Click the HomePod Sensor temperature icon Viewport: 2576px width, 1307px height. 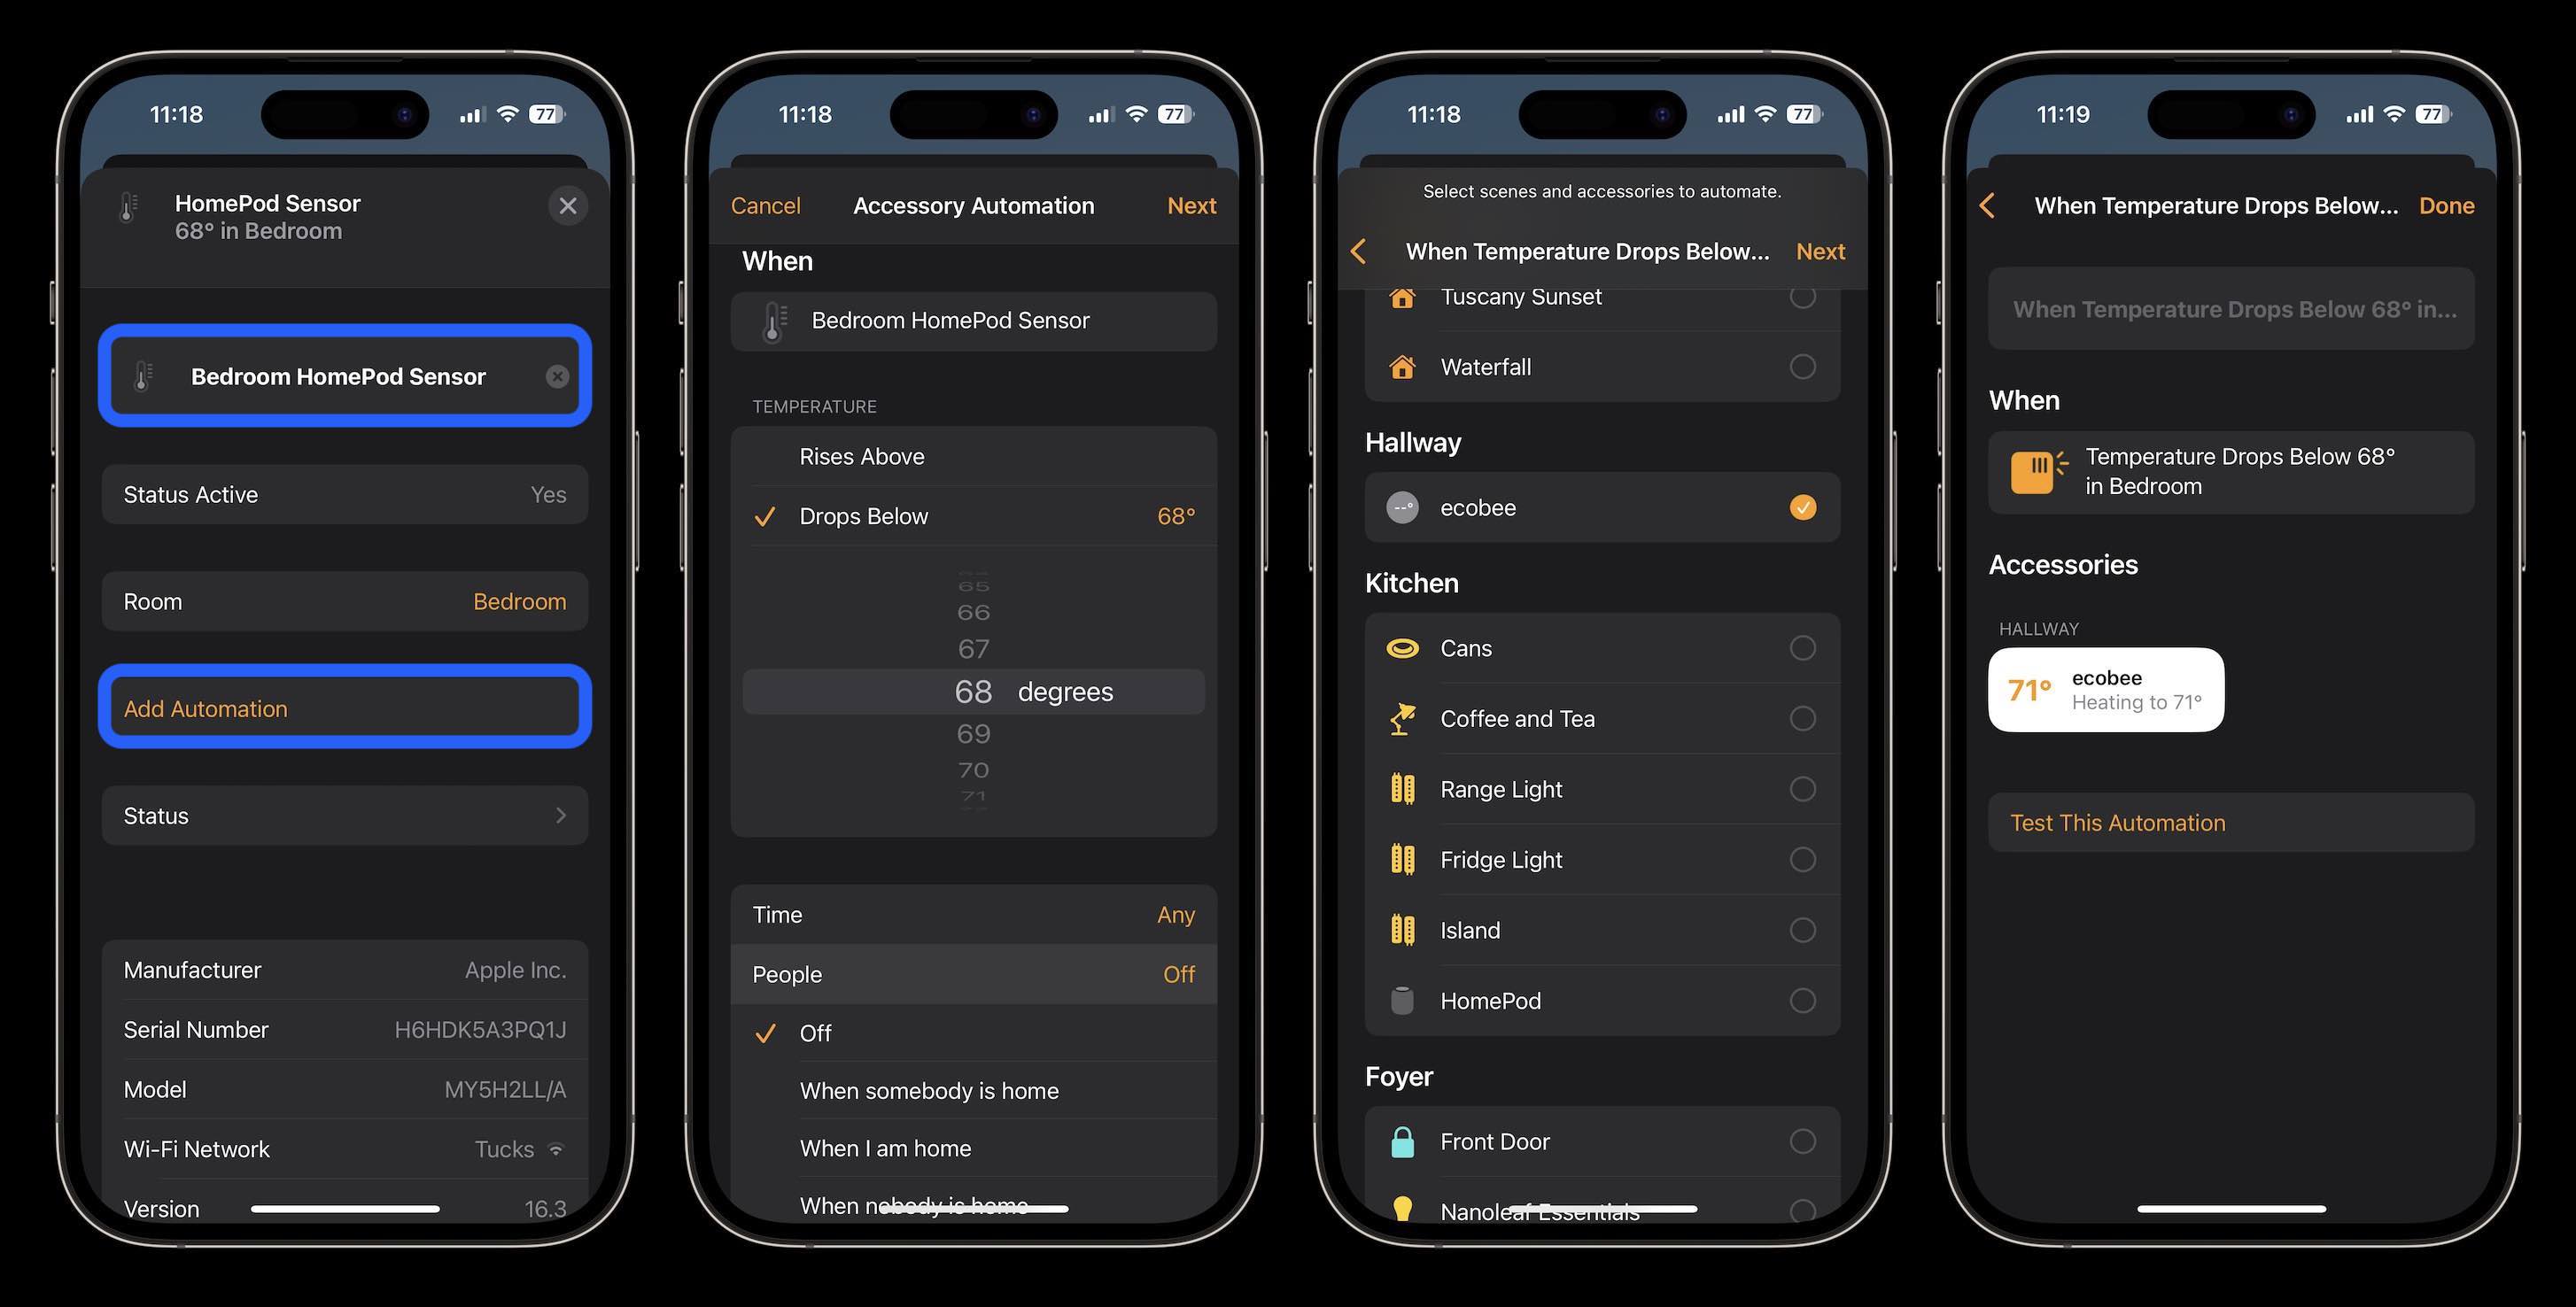point(130,205)
